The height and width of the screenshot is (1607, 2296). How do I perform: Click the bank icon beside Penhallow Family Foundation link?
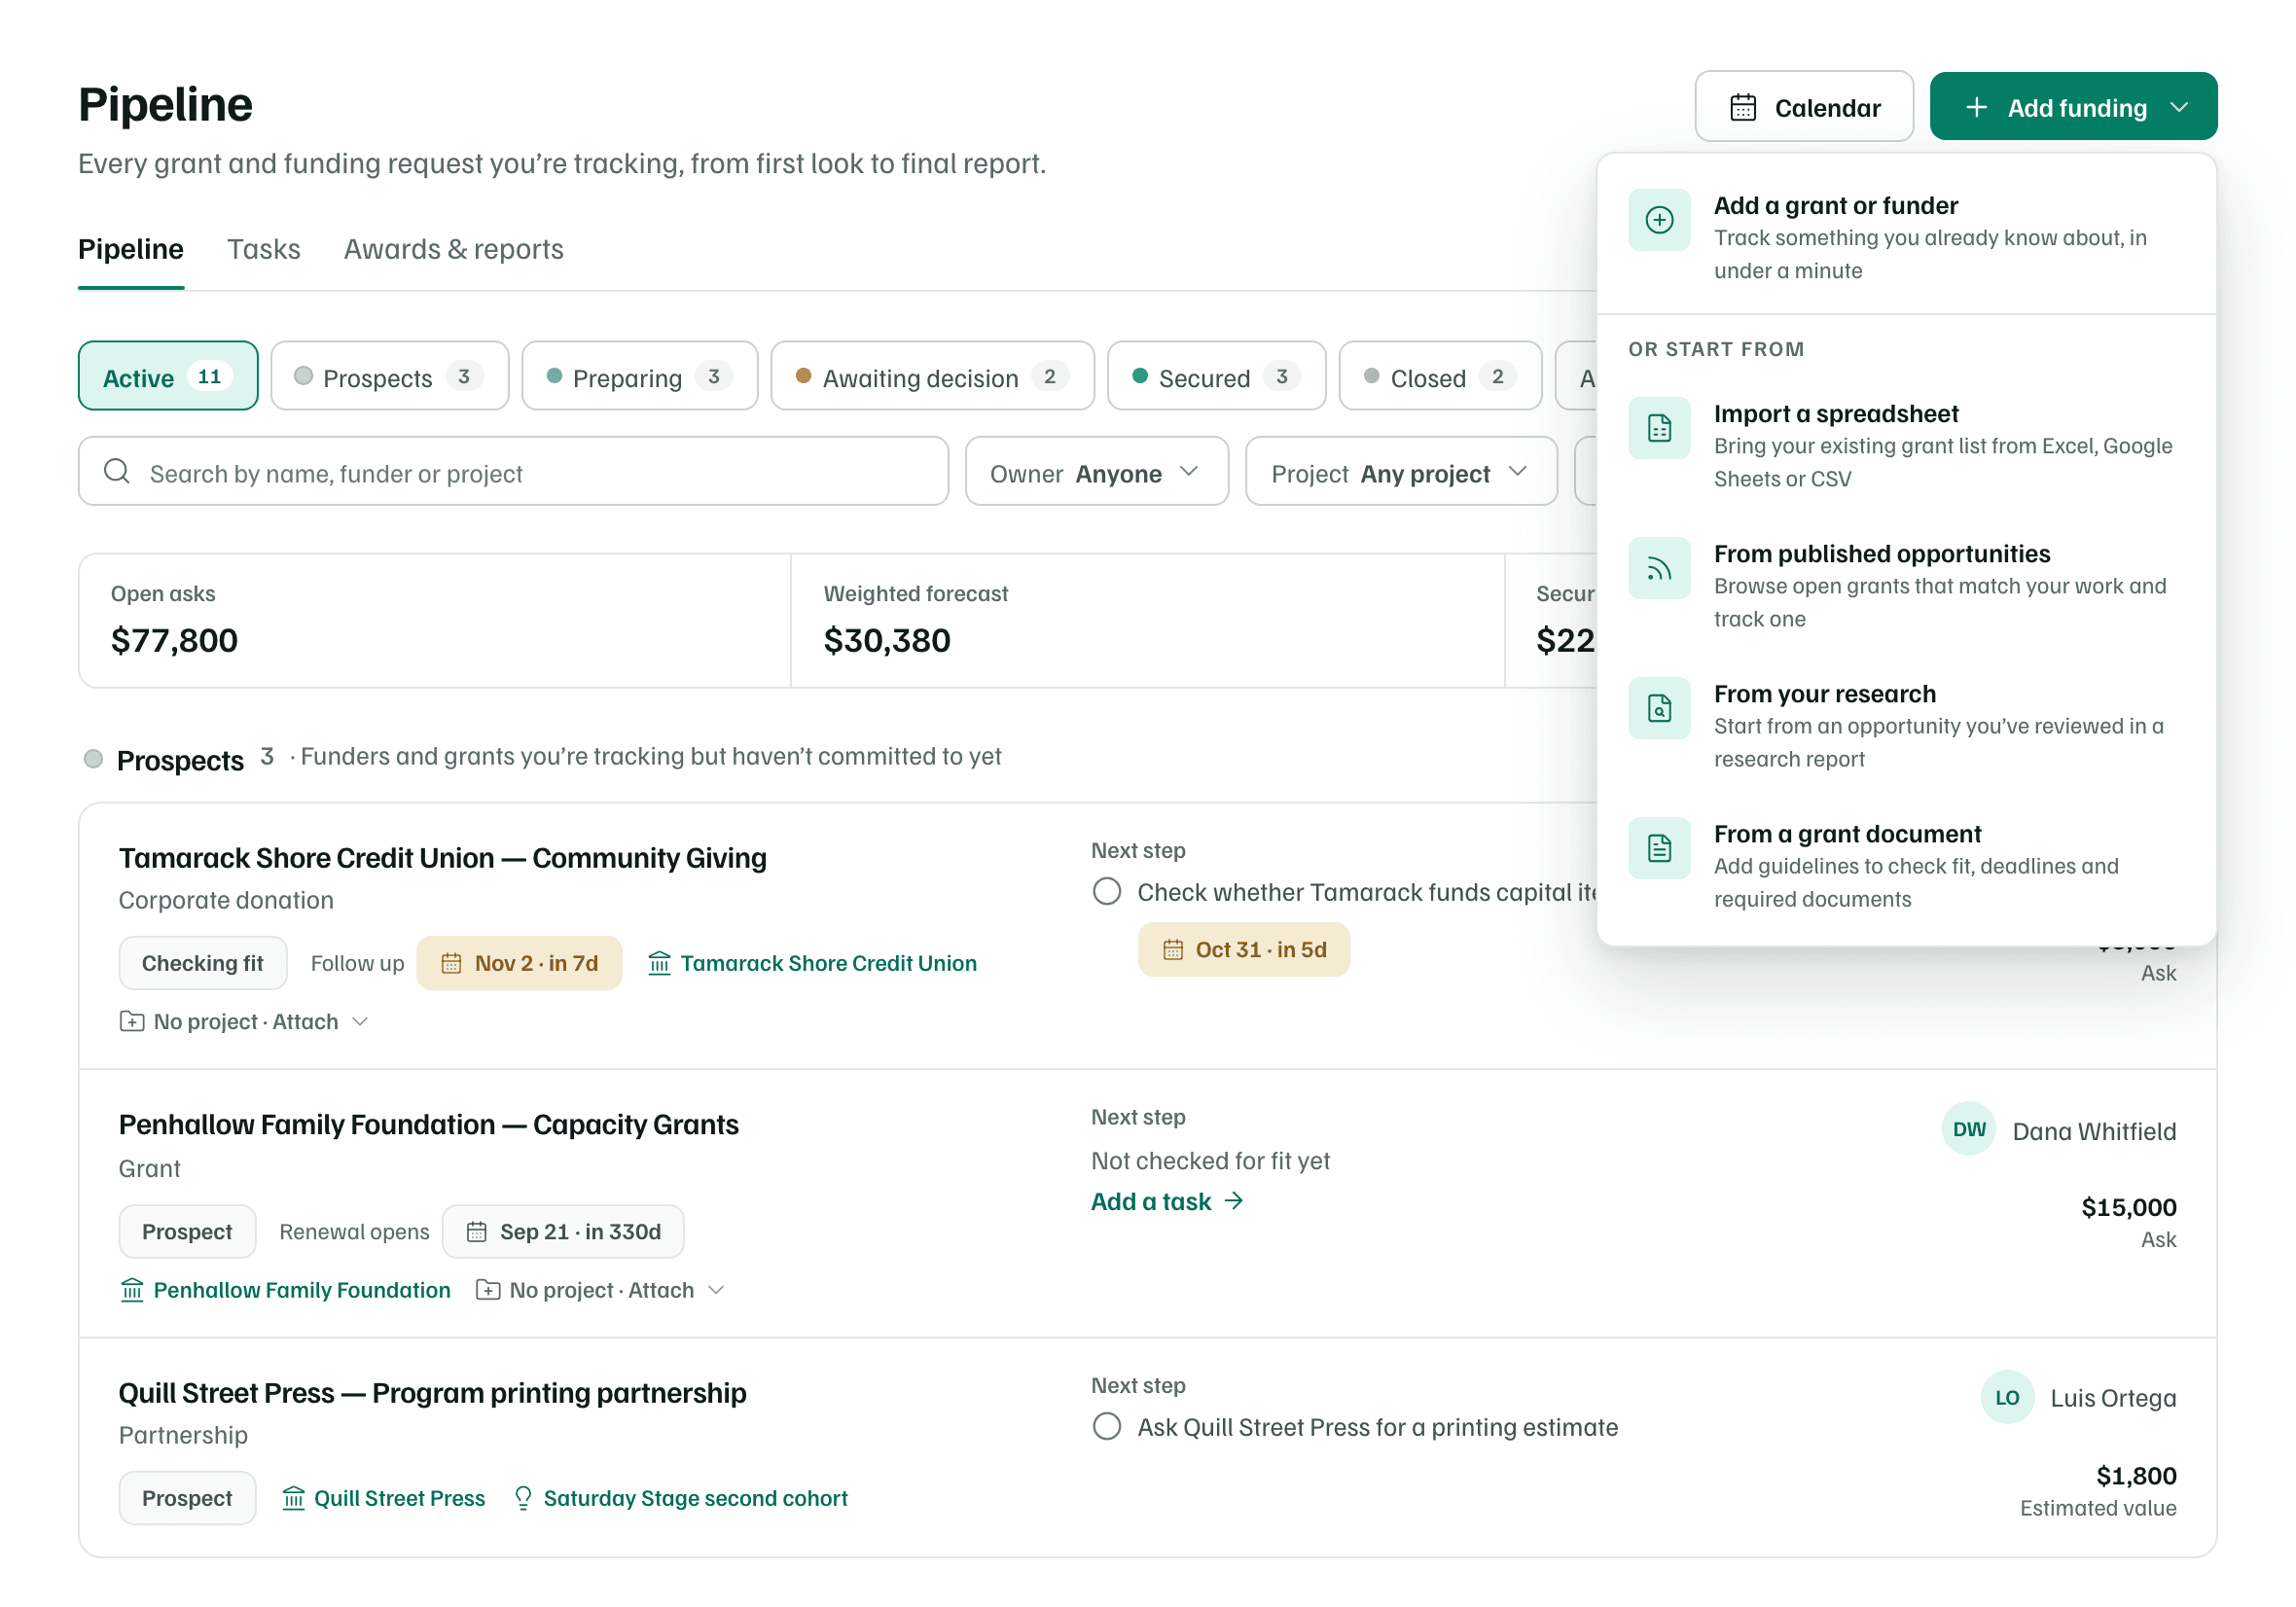click(x=132, y=1290)
